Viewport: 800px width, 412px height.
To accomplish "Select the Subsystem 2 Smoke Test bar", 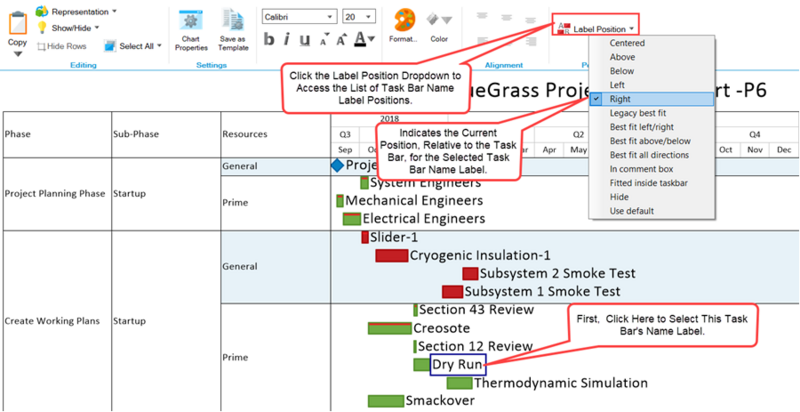I will (x=470, y=274).
